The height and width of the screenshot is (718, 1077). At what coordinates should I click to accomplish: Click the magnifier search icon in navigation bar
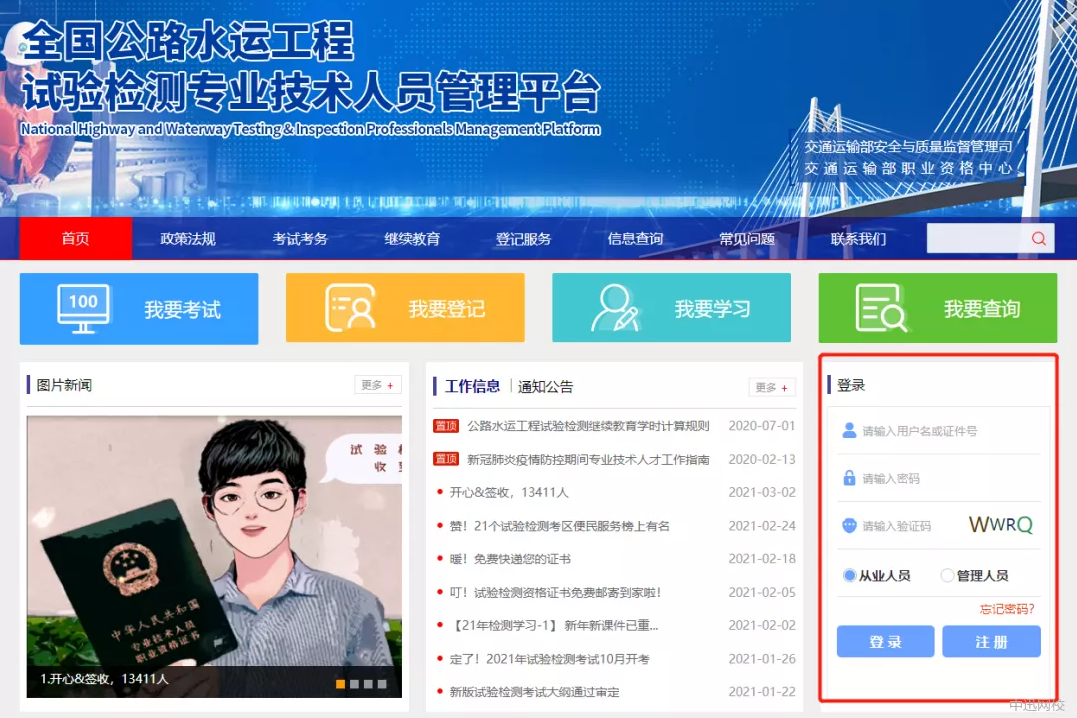pos(1039,238)
